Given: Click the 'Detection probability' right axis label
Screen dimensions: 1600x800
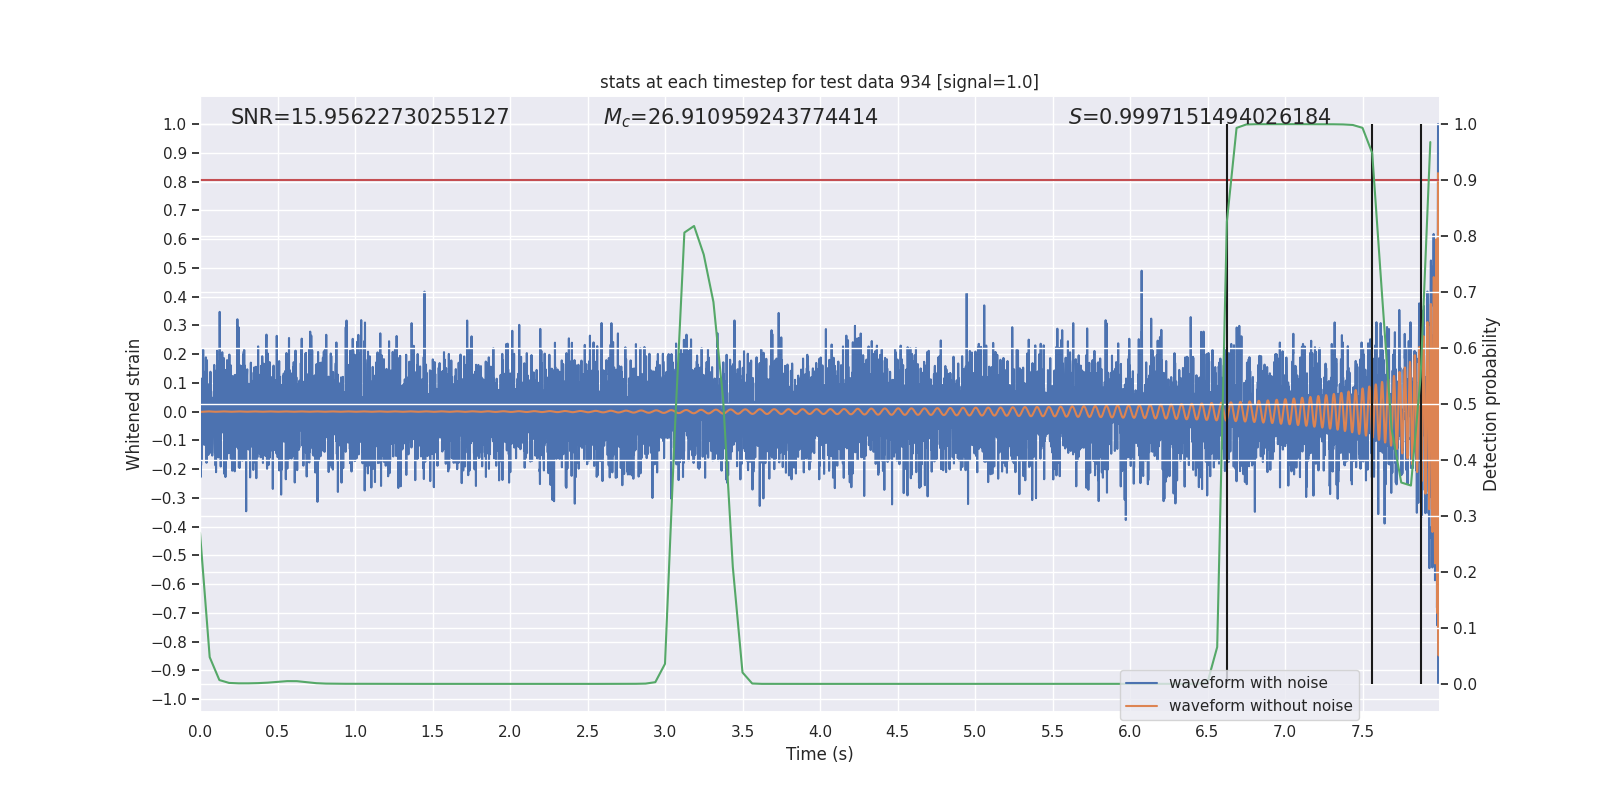Looking at the screenshot, I should tap(1491, 404).
